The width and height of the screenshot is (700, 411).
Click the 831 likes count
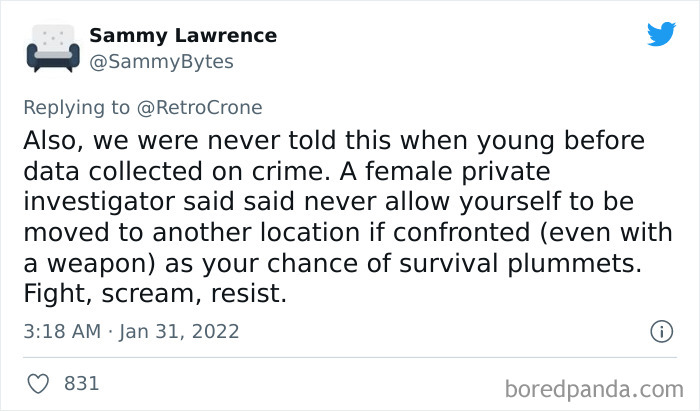click(x=80, y=382)
